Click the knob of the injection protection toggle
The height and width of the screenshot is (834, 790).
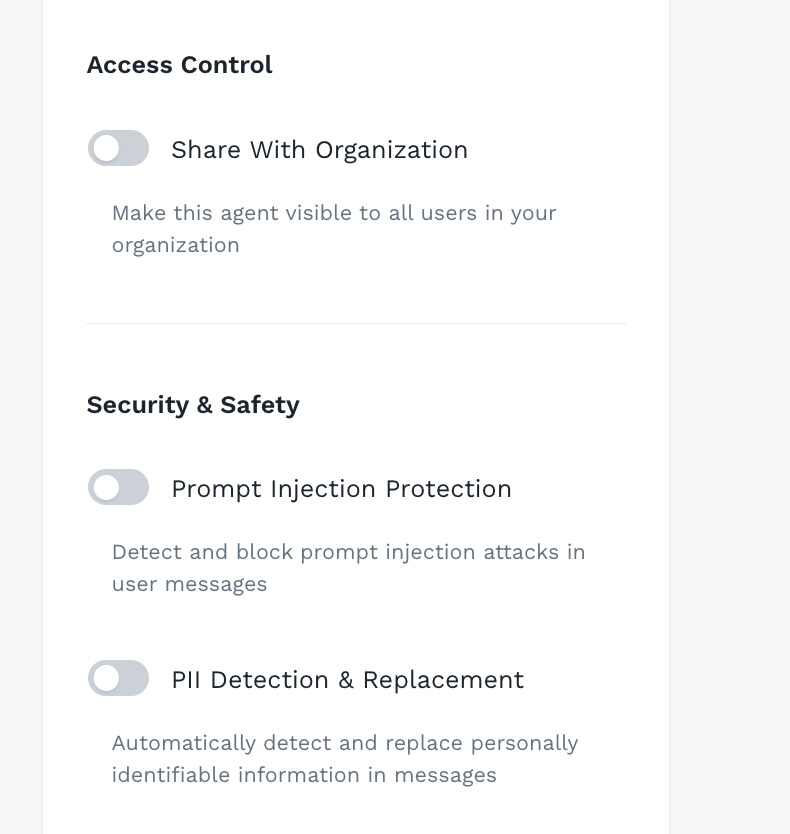(104, 488)
